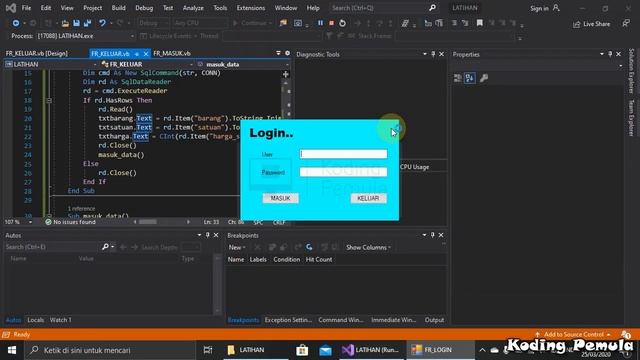The height and width of the screenshot is (360, 640).
Task: Restart debugging with the circular arrow icon
Action: [x=342, y=23]
